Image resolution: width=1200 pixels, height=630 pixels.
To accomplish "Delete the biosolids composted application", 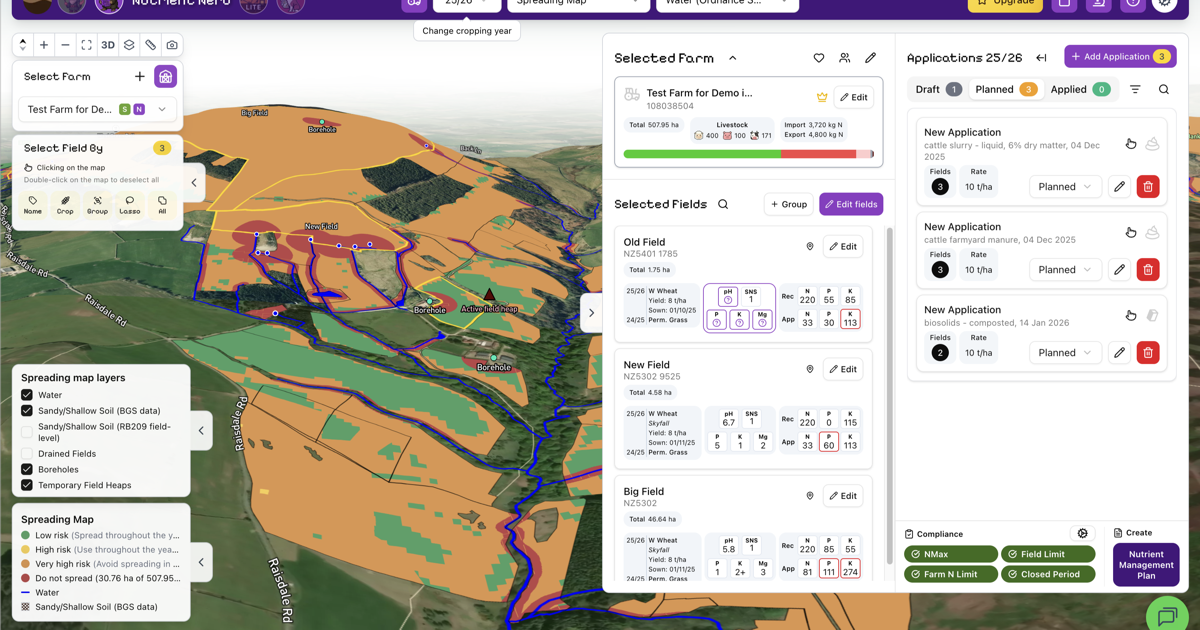I will [x=1148, y=353].
